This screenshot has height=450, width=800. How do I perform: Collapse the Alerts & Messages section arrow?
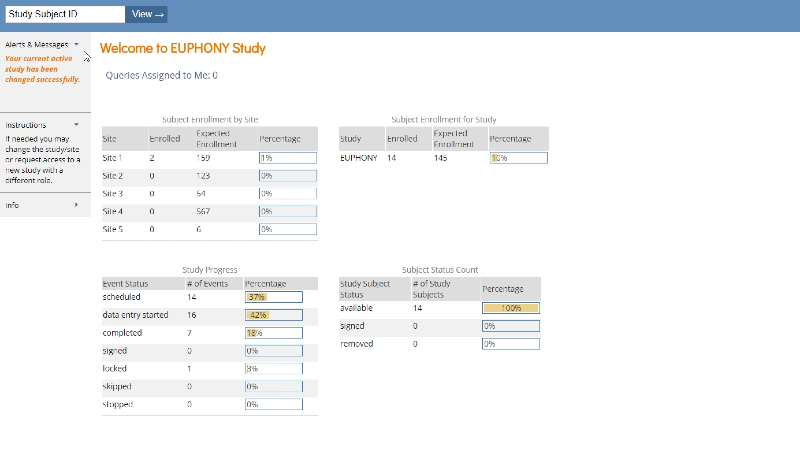pyautogui.click(x=76, y=45)
